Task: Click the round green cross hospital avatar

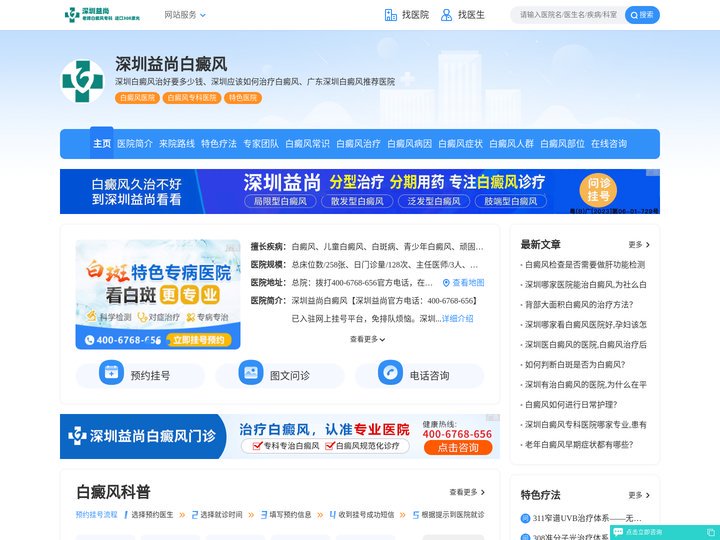Action: 83,81
